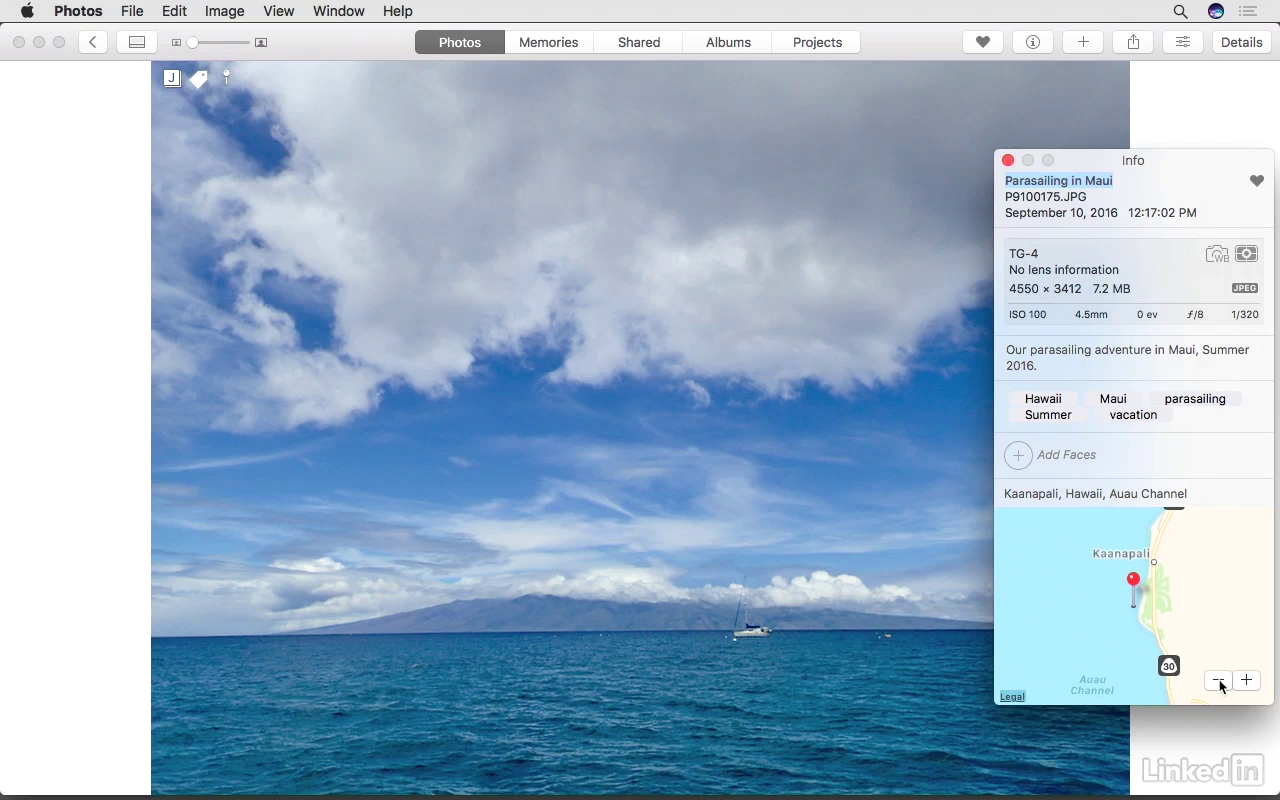
Task: Favorite the photo with toolbar heart
Action: point(983,42)
